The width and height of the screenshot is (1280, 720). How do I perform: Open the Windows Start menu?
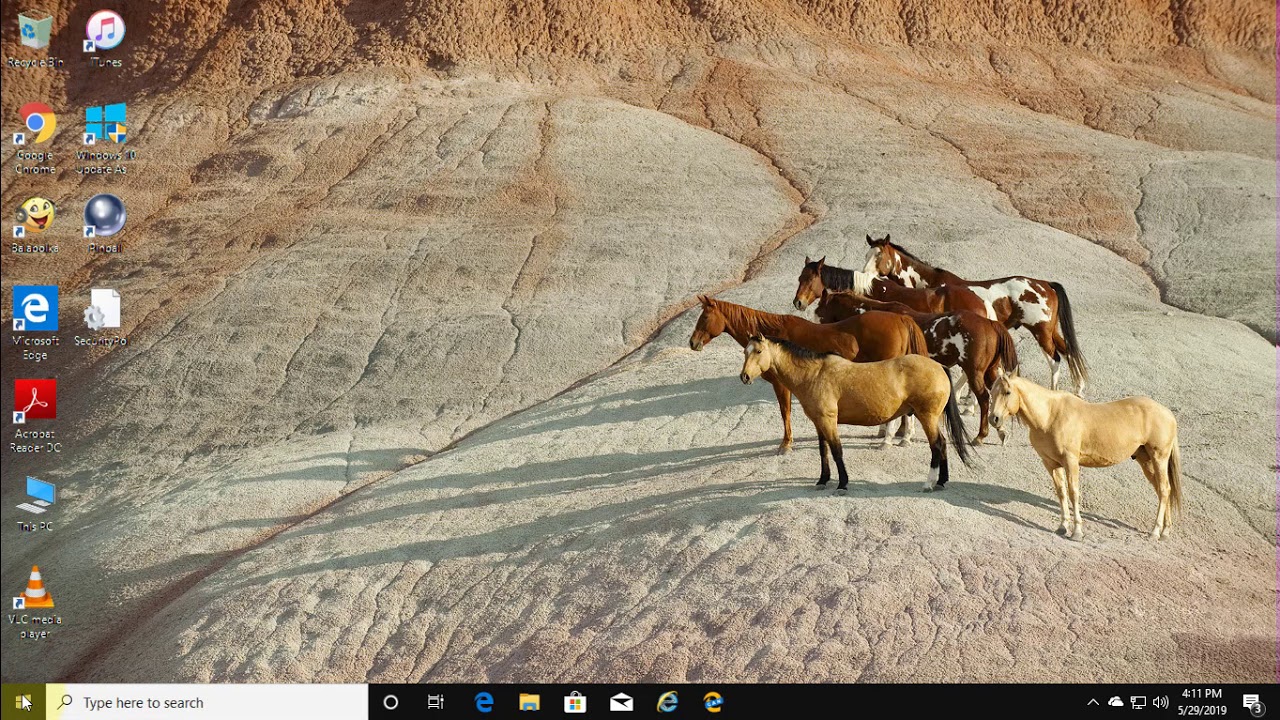click(x=23, y=702)
